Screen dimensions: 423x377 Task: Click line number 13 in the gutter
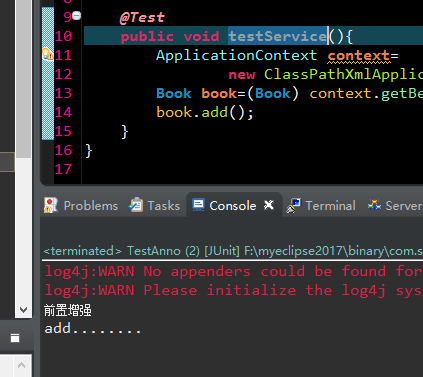click(x=63, y=93)
